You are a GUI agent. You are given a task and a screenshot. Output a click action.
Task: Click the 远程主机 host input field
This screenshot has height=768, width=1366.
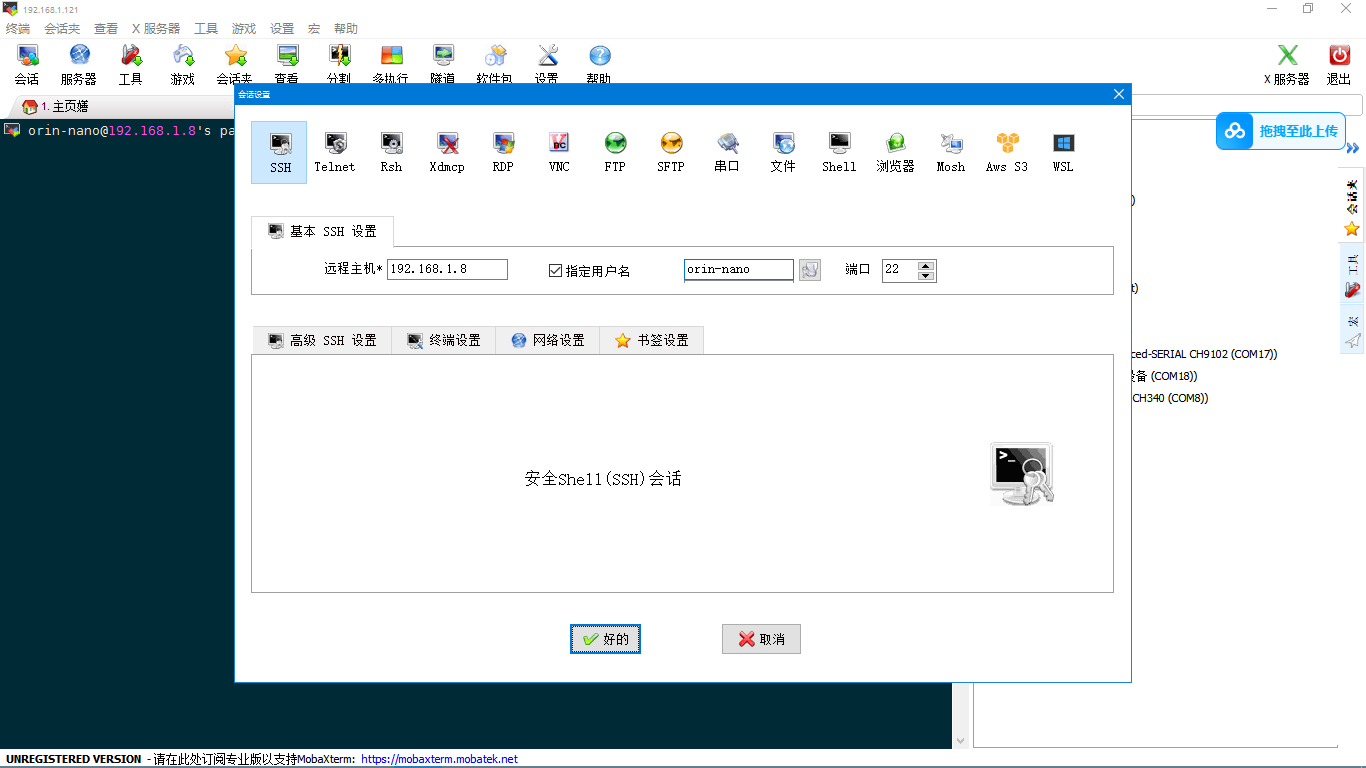(446, 269)
